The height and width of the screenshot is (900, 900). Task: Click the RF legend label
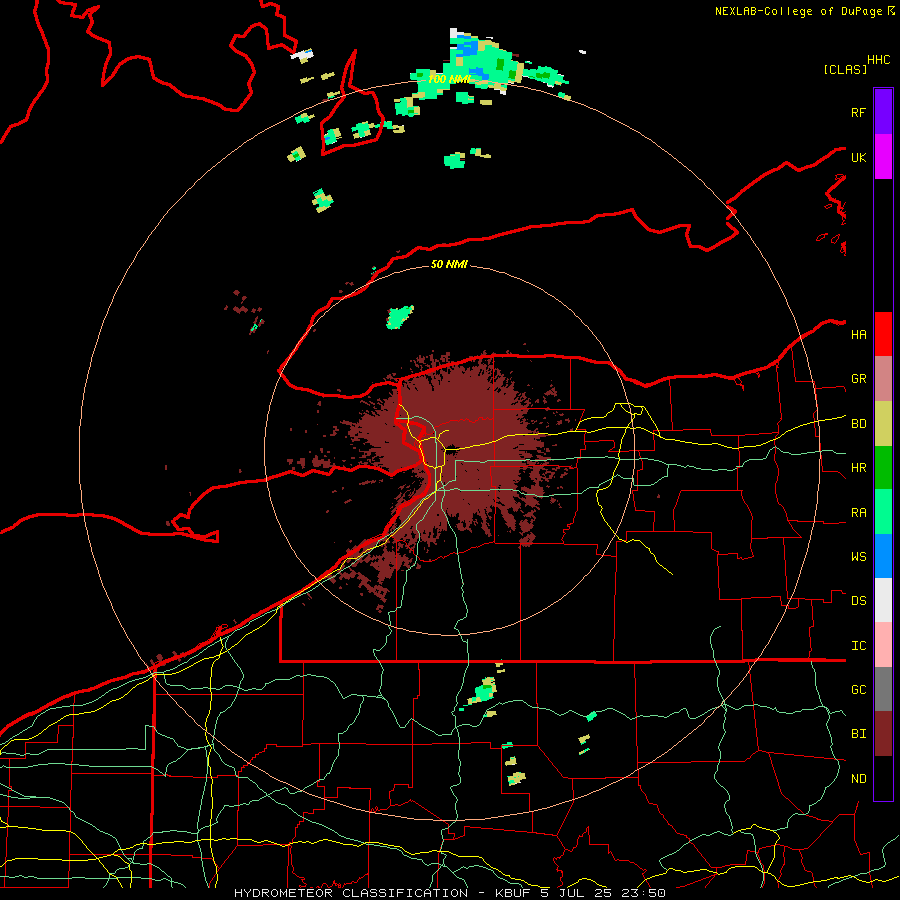pos(858,112)
